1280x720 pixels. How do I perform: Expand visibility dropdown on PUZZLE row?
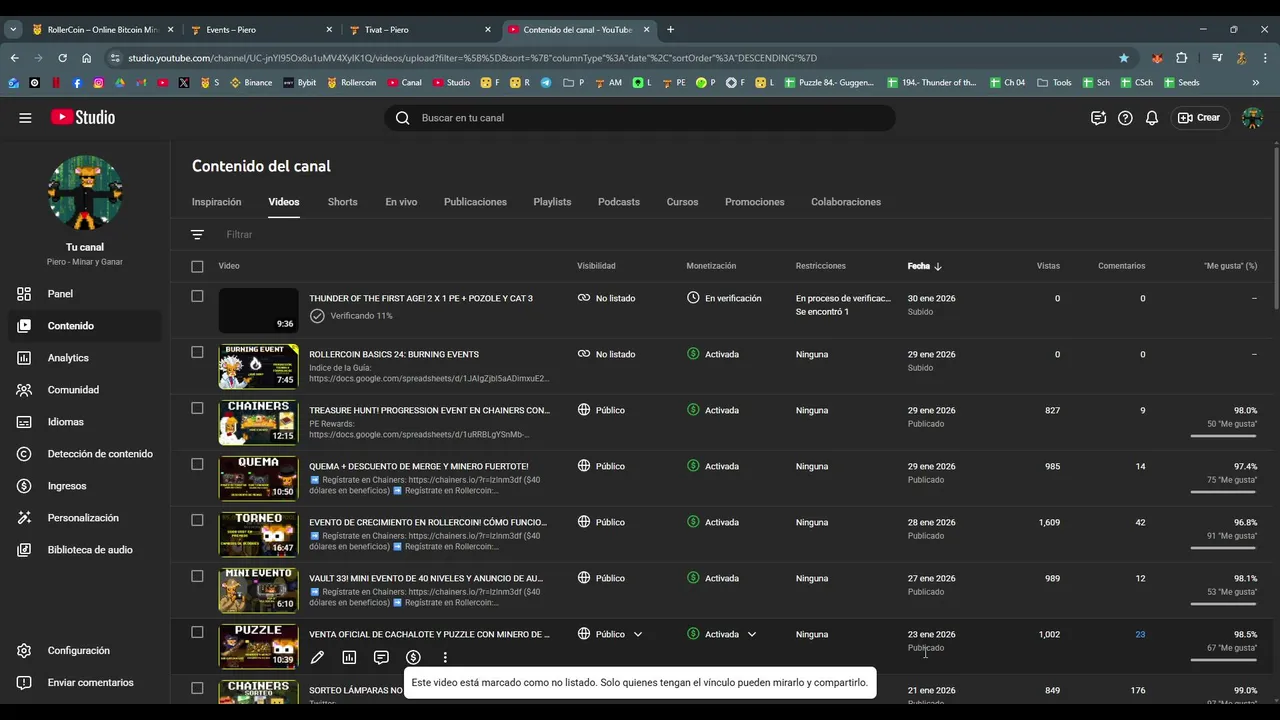click(x=638, y=634)
